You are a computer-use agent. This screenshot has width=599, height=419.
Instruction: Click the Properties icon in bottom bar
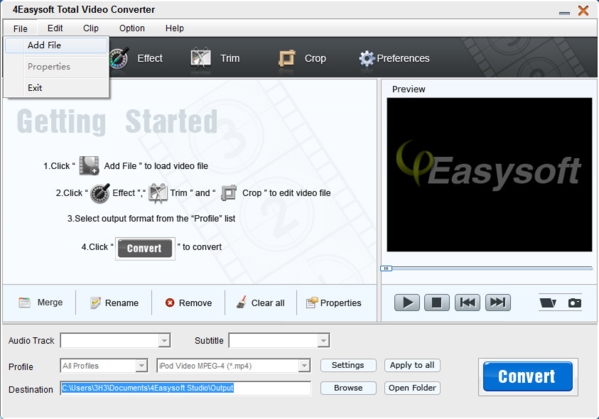tap(312, 303)
